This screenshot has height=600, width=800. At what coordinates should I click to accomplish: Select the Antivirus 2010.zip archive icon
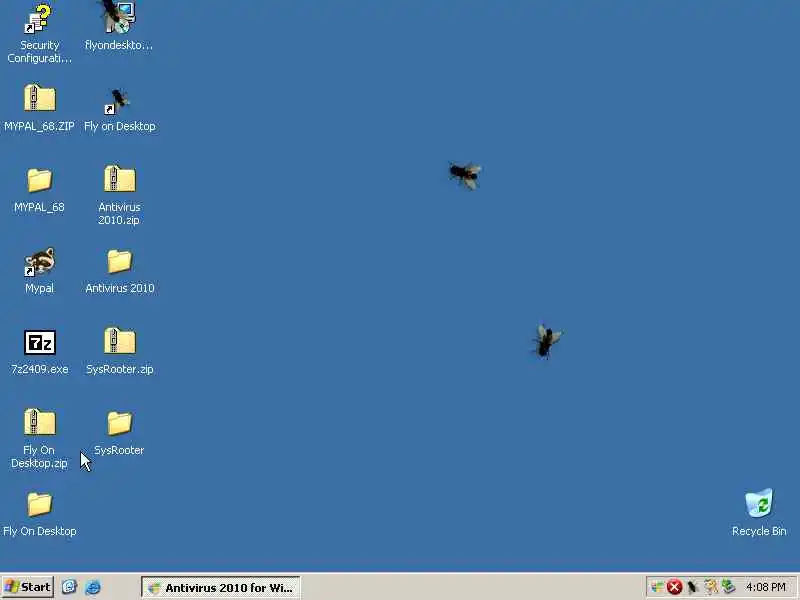[x=120, y=179]
